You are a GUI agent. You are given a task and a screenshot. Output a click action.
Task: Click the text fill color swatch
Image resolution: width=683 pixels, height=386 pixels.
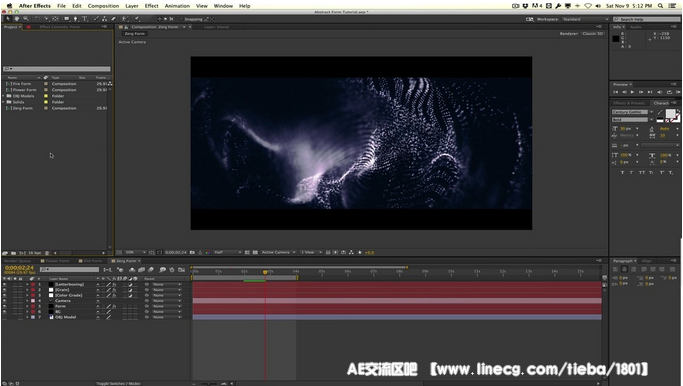click(670, 114)
